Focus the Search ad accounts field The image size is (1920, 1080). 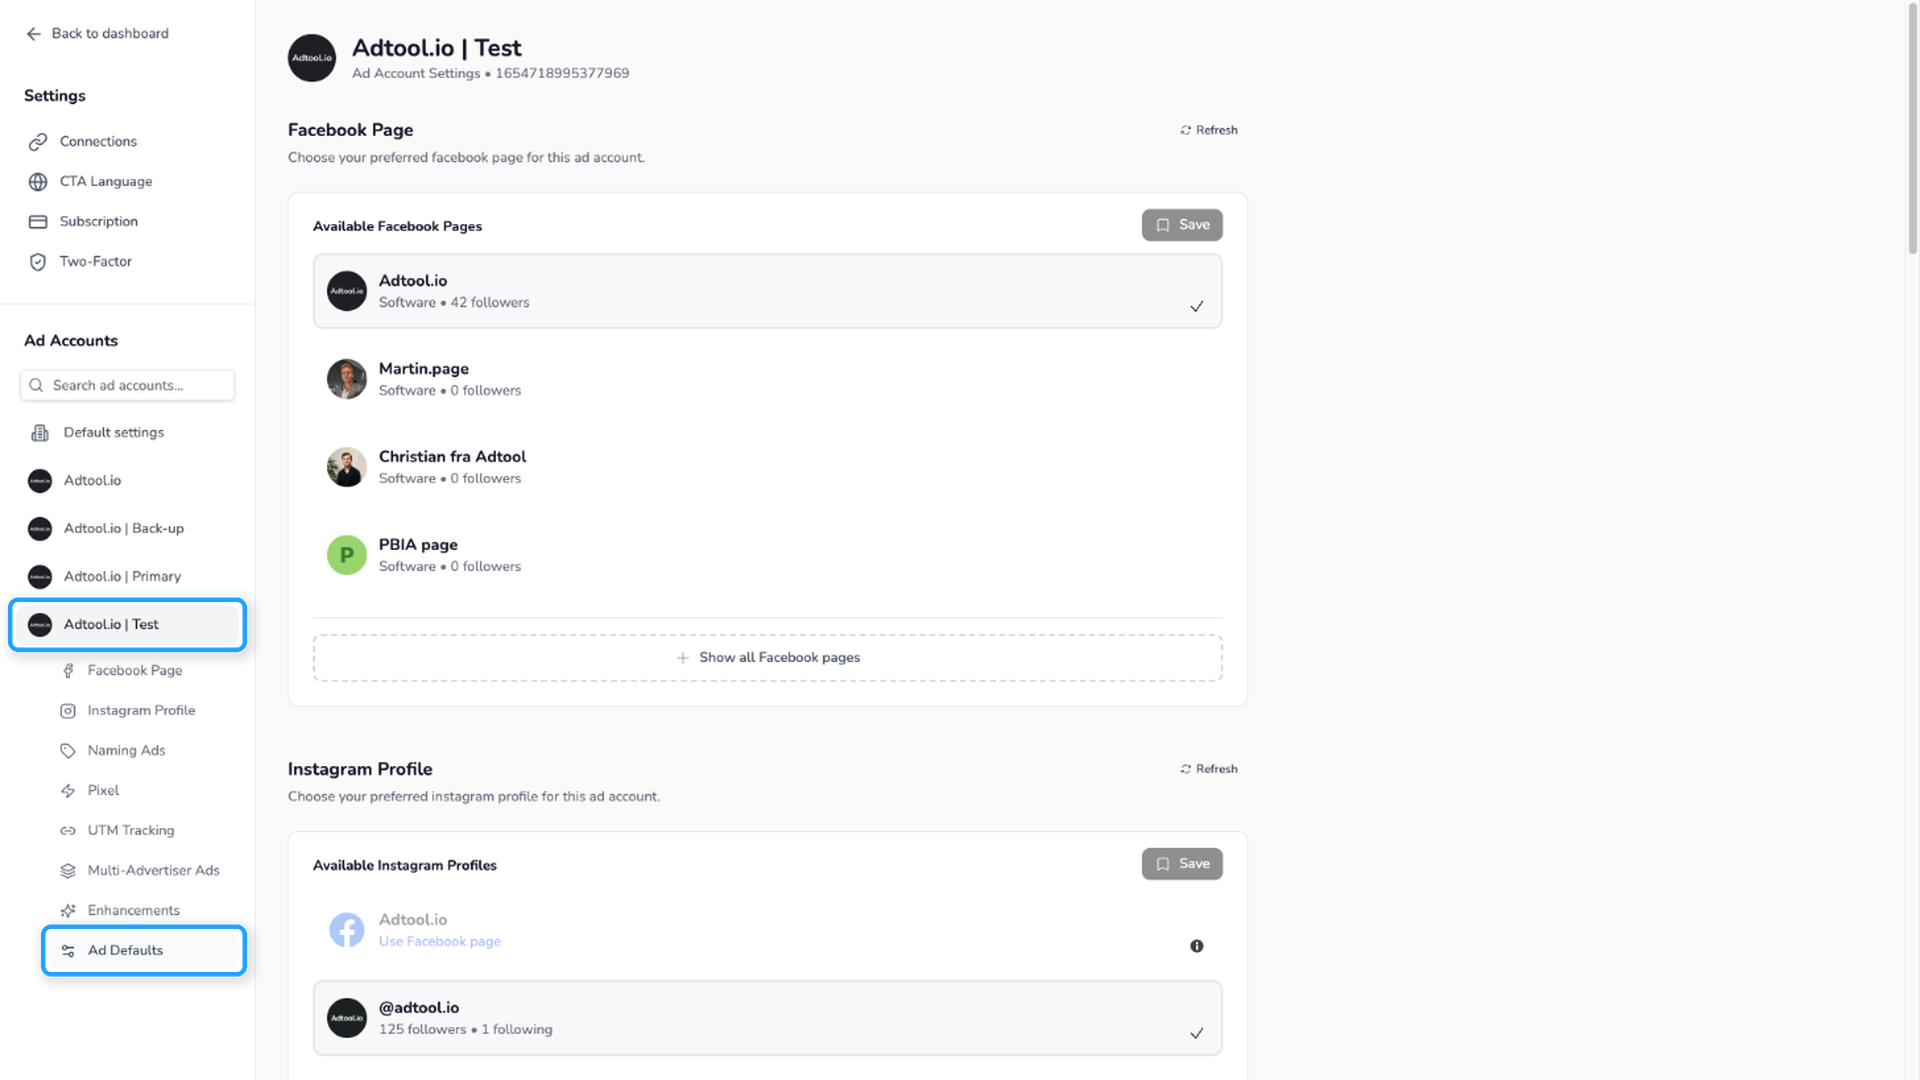coord(127,385)
